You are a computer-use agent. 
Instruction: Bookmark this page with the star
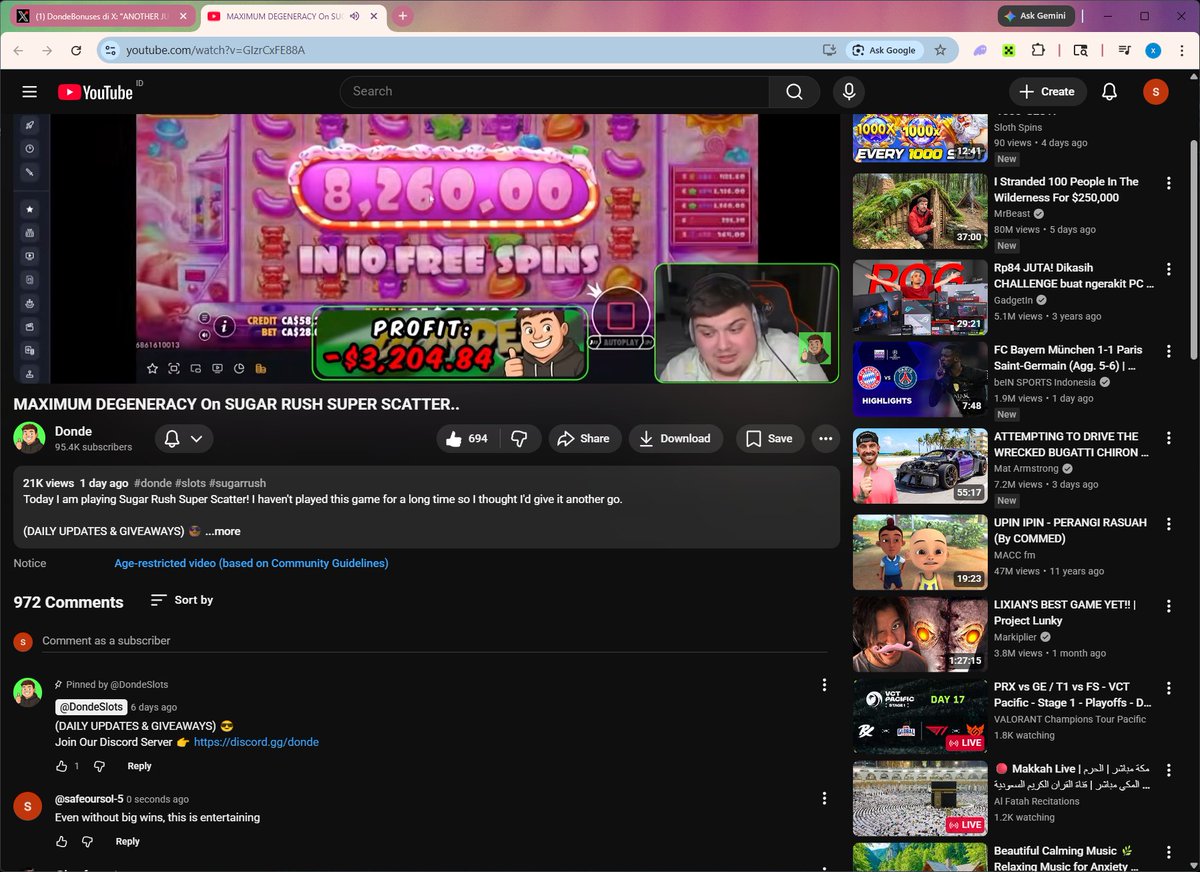pyautogui.click(x=940, y=50)
